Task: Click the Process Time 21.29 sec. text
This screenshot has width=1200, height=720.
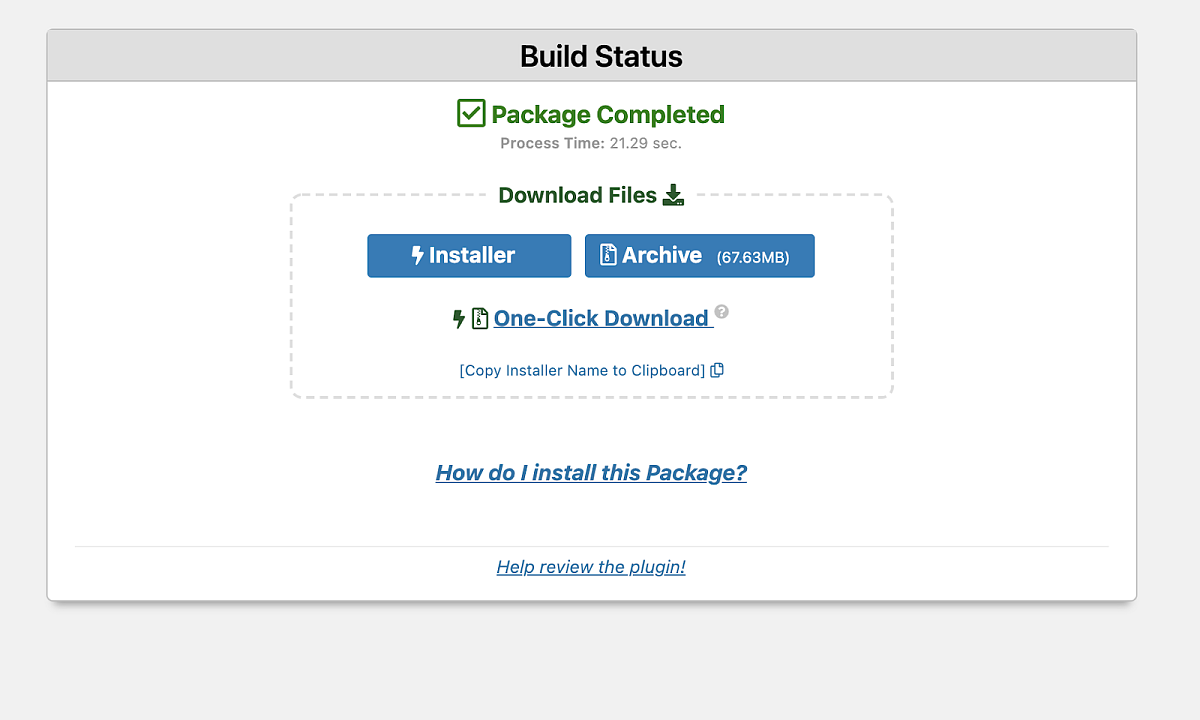Action: click(591, 143)
